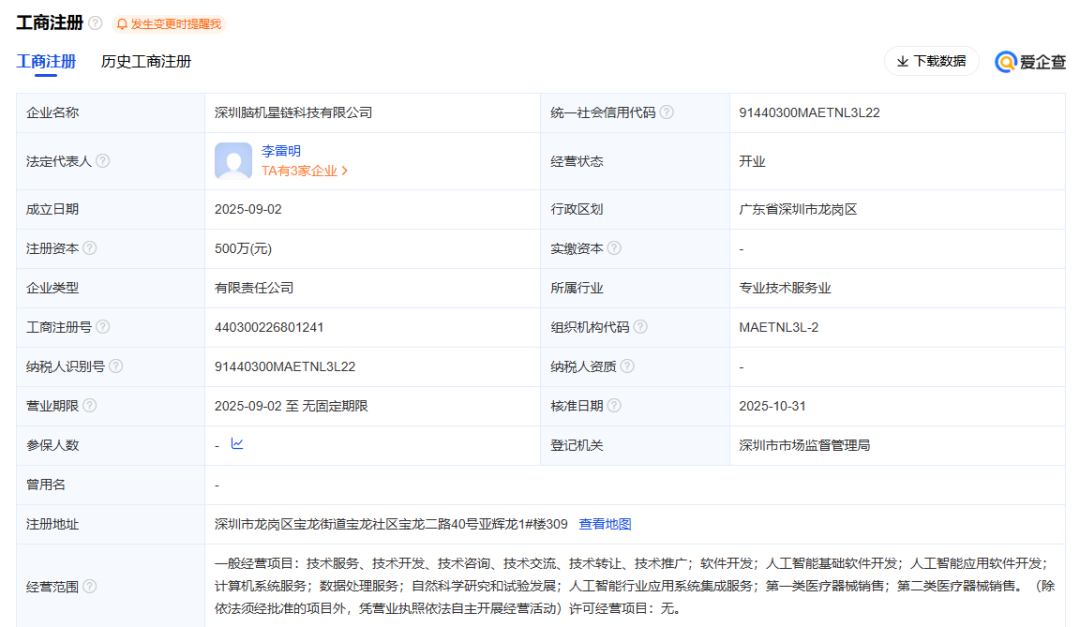Select the 工商注册 tab
Image resolution: width=1080 pixels, height=627 pixels.
[x=44, y=61]
